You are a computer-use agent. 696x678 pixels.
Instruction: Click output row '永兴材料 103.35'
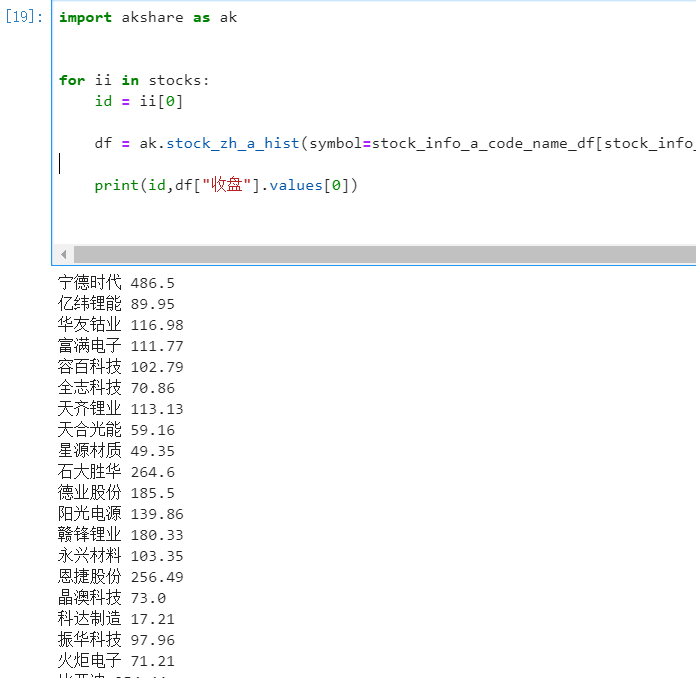pyautogui.click(x=120, y=556)
